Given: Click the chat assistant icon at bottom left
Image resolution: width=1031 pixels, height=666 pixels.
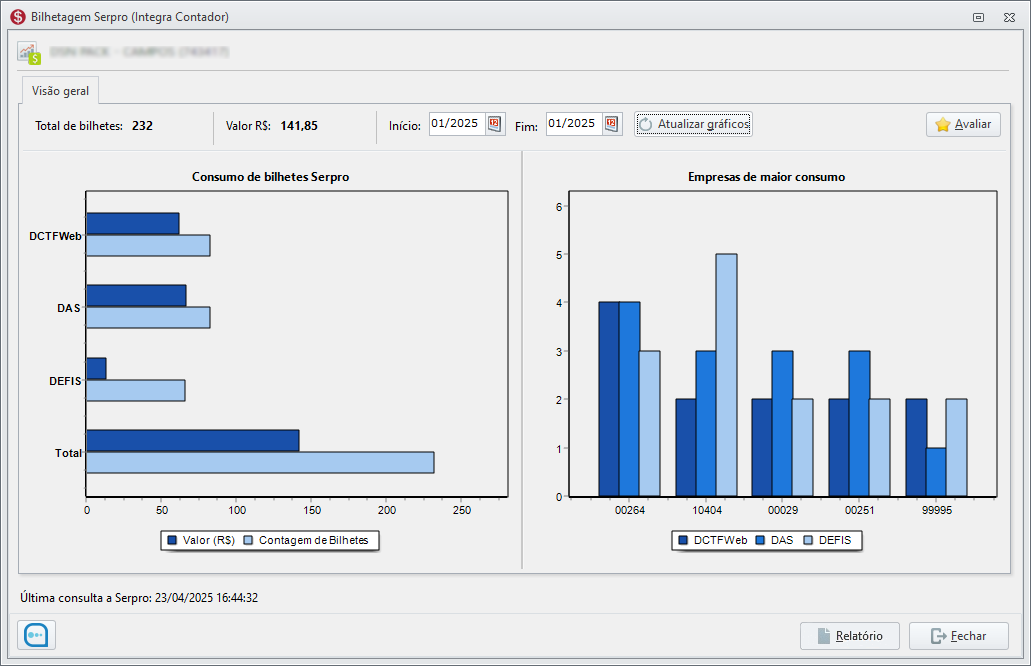Looking at the screenshot, I should tap(36, 635).
